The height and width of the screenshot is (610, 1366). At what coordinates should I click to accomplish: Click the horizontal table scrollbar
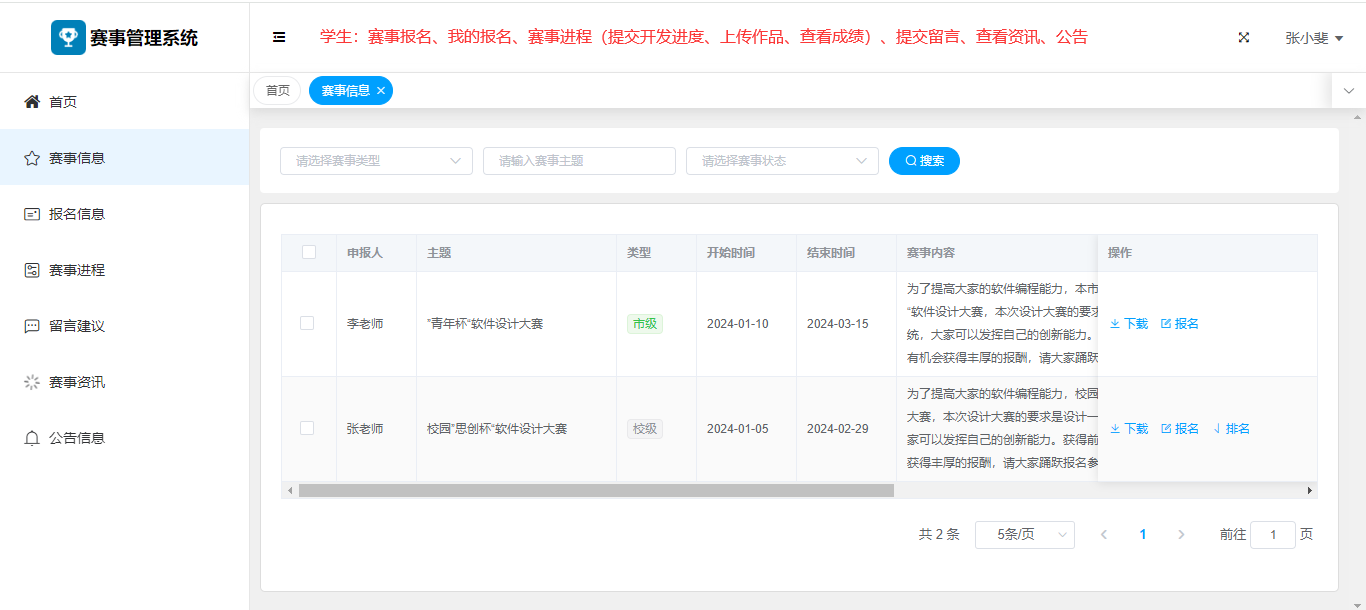pyautogui.click(x=596, y=490)
